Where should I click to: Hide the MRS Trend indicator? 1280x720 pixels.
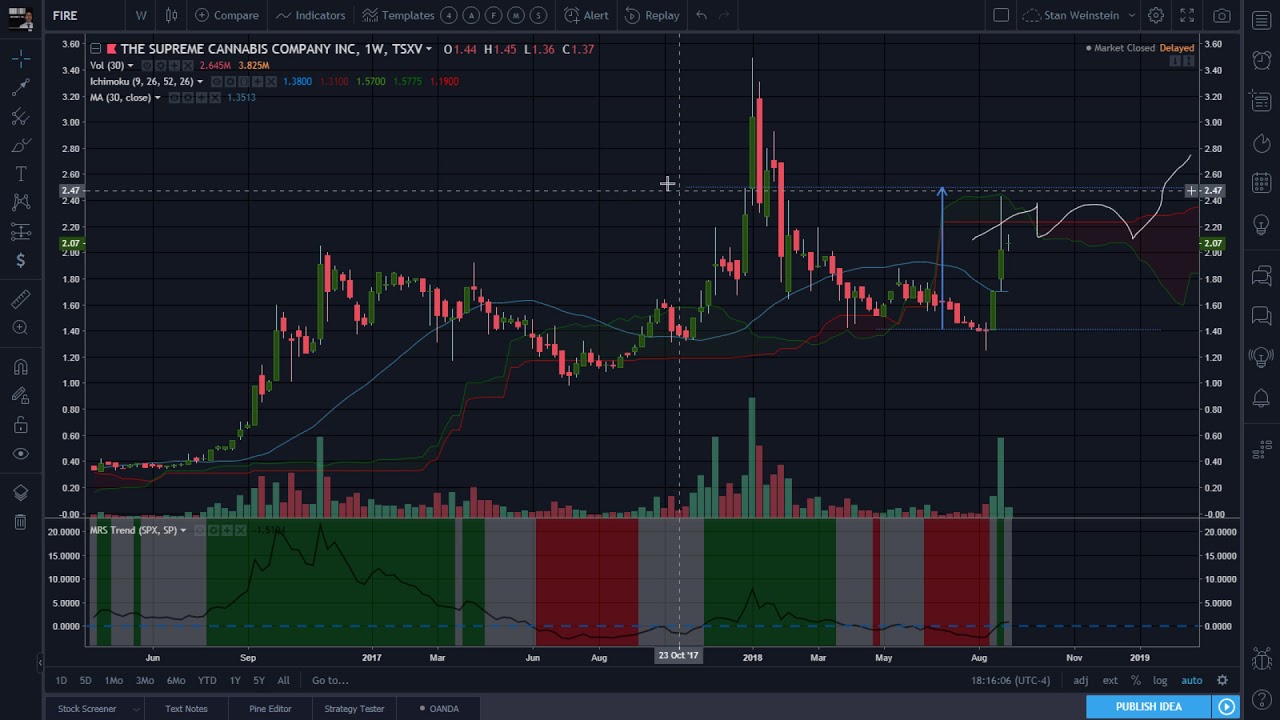click(198, 530)
